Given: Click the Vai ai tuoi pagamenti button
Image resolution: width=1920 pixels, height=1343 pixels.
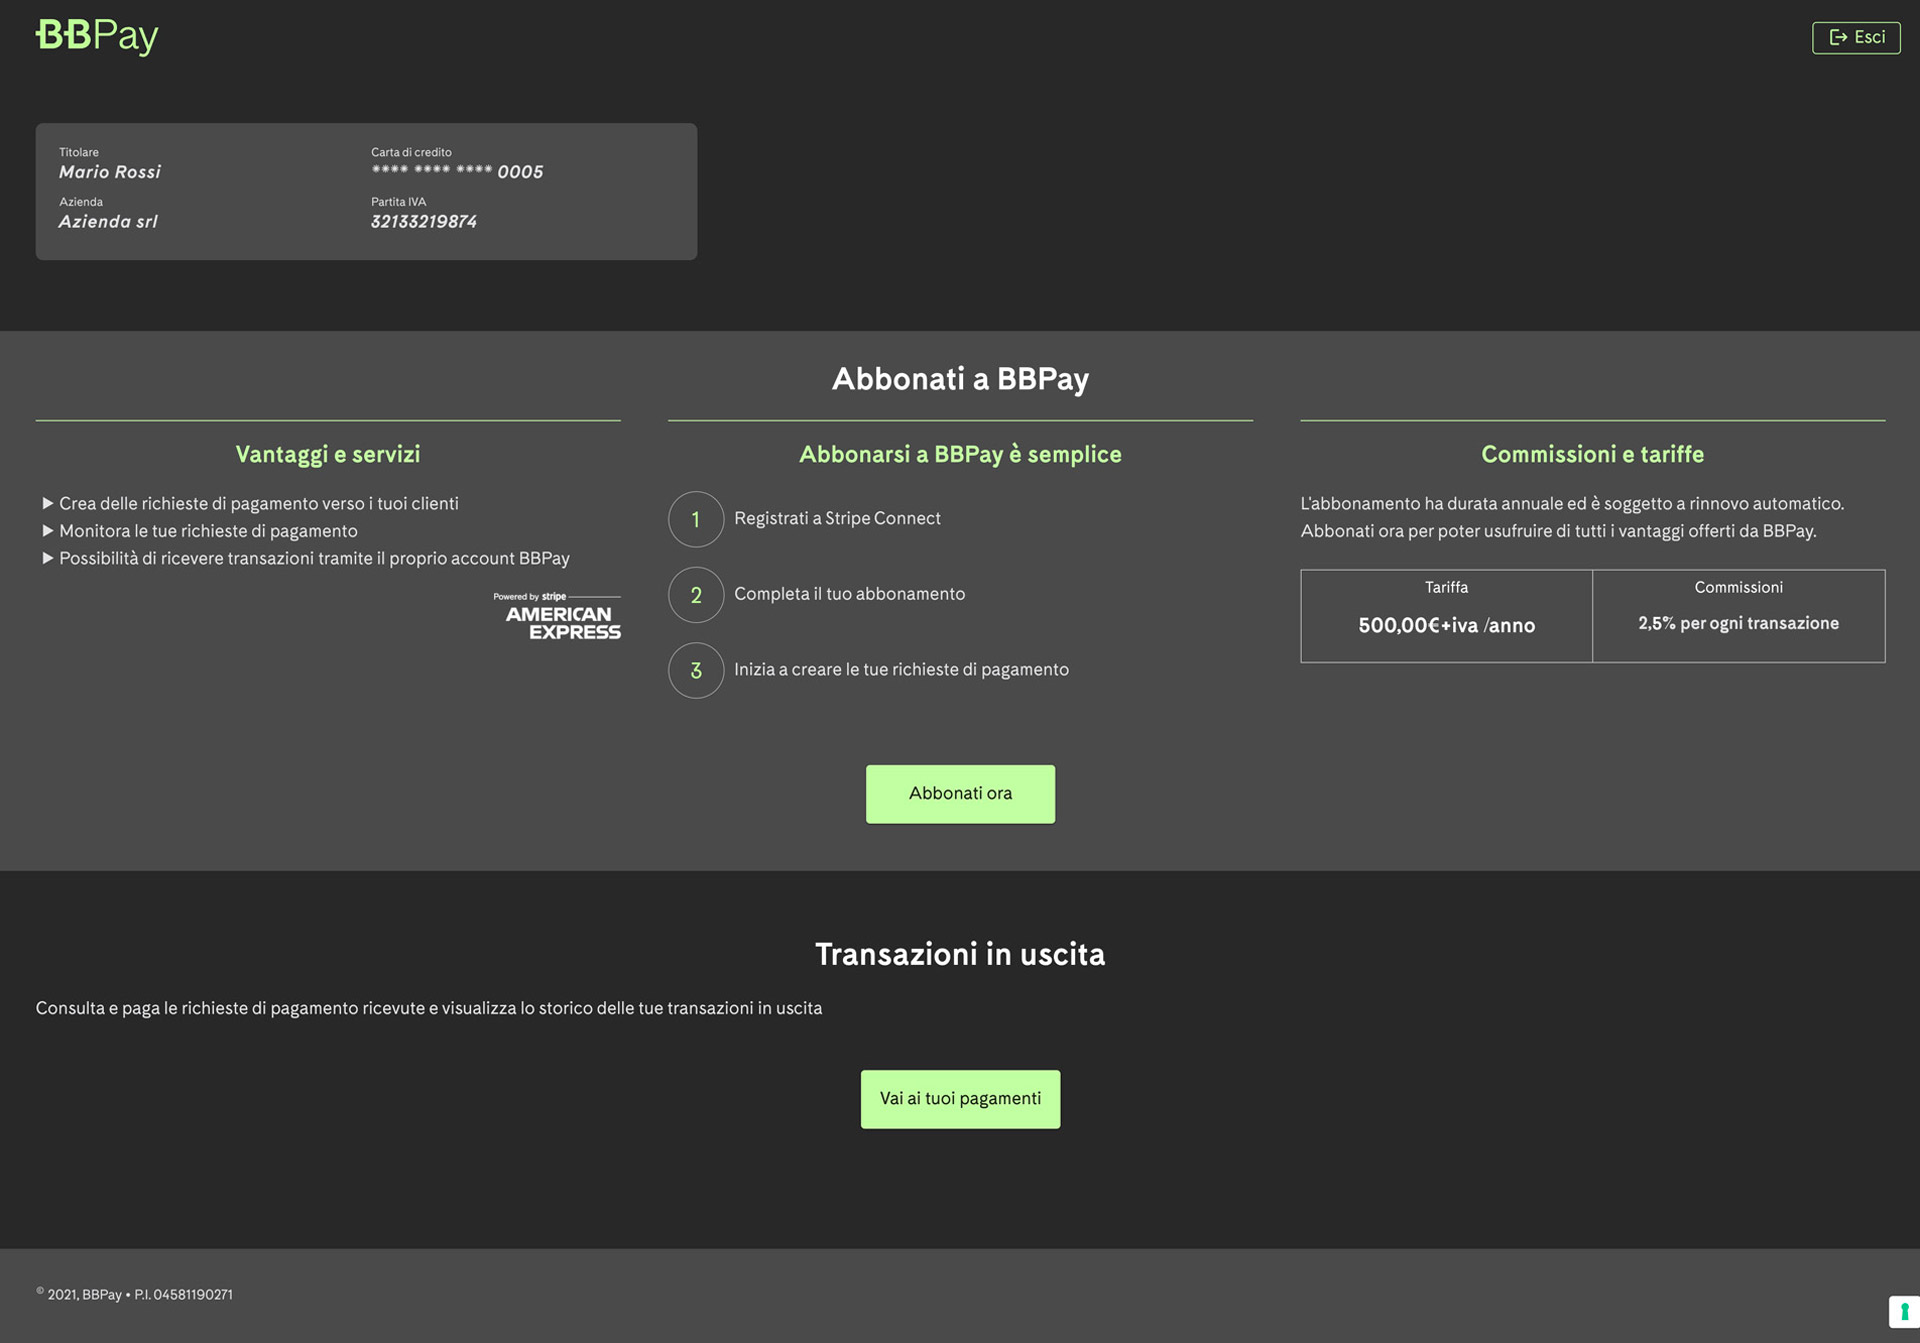Looking at the screenshot, I should 960,1099.
